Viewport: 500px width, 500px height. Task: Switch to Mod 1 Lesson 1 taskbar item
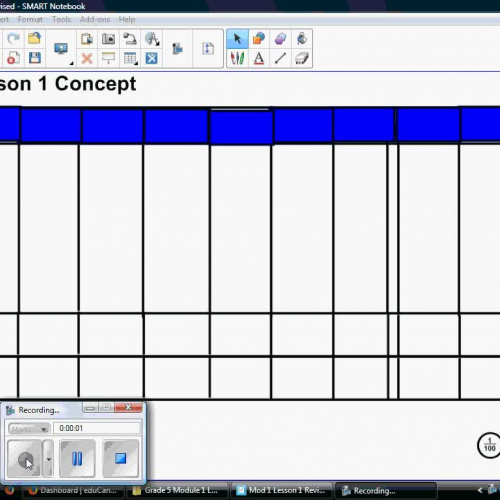point(281,490)
